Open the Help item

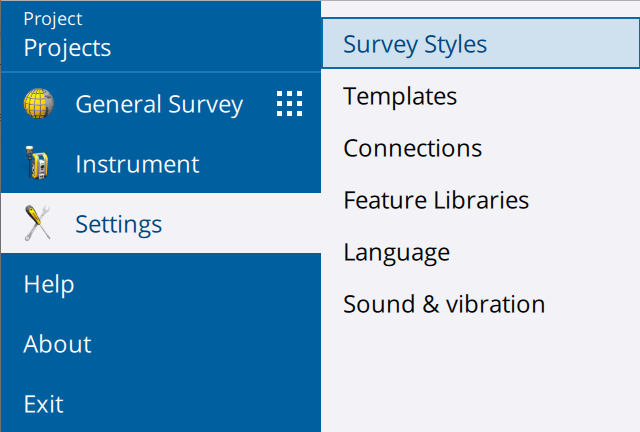[49, 284]
